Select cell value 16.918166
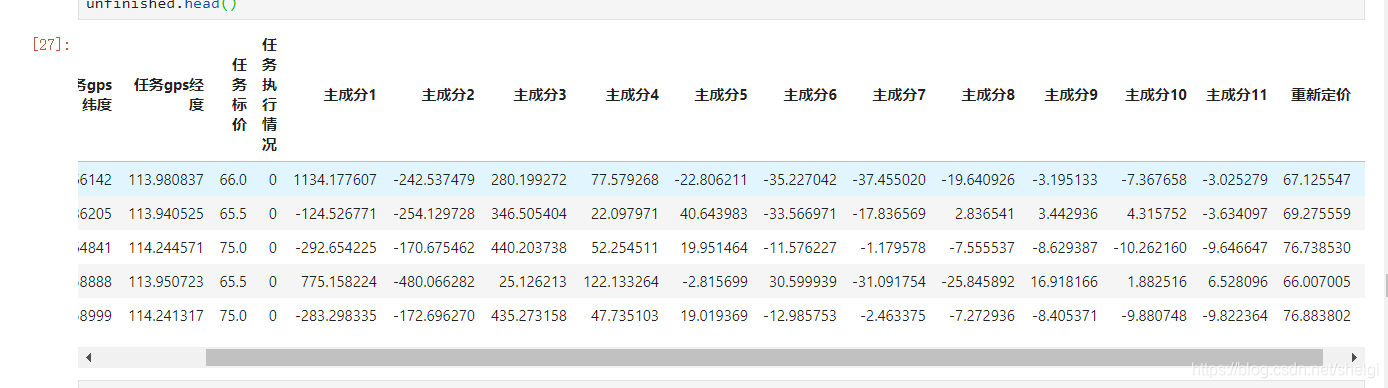 click(x=1064, y=282)
